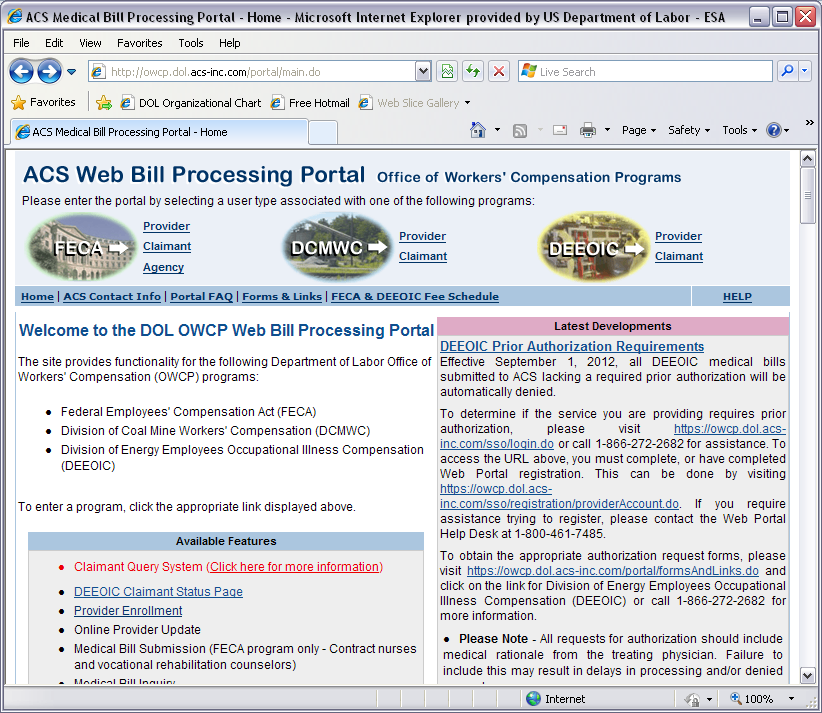Expand the address bar URL dropdown
This screenshot has height=713, width=822.
[423, 71]
